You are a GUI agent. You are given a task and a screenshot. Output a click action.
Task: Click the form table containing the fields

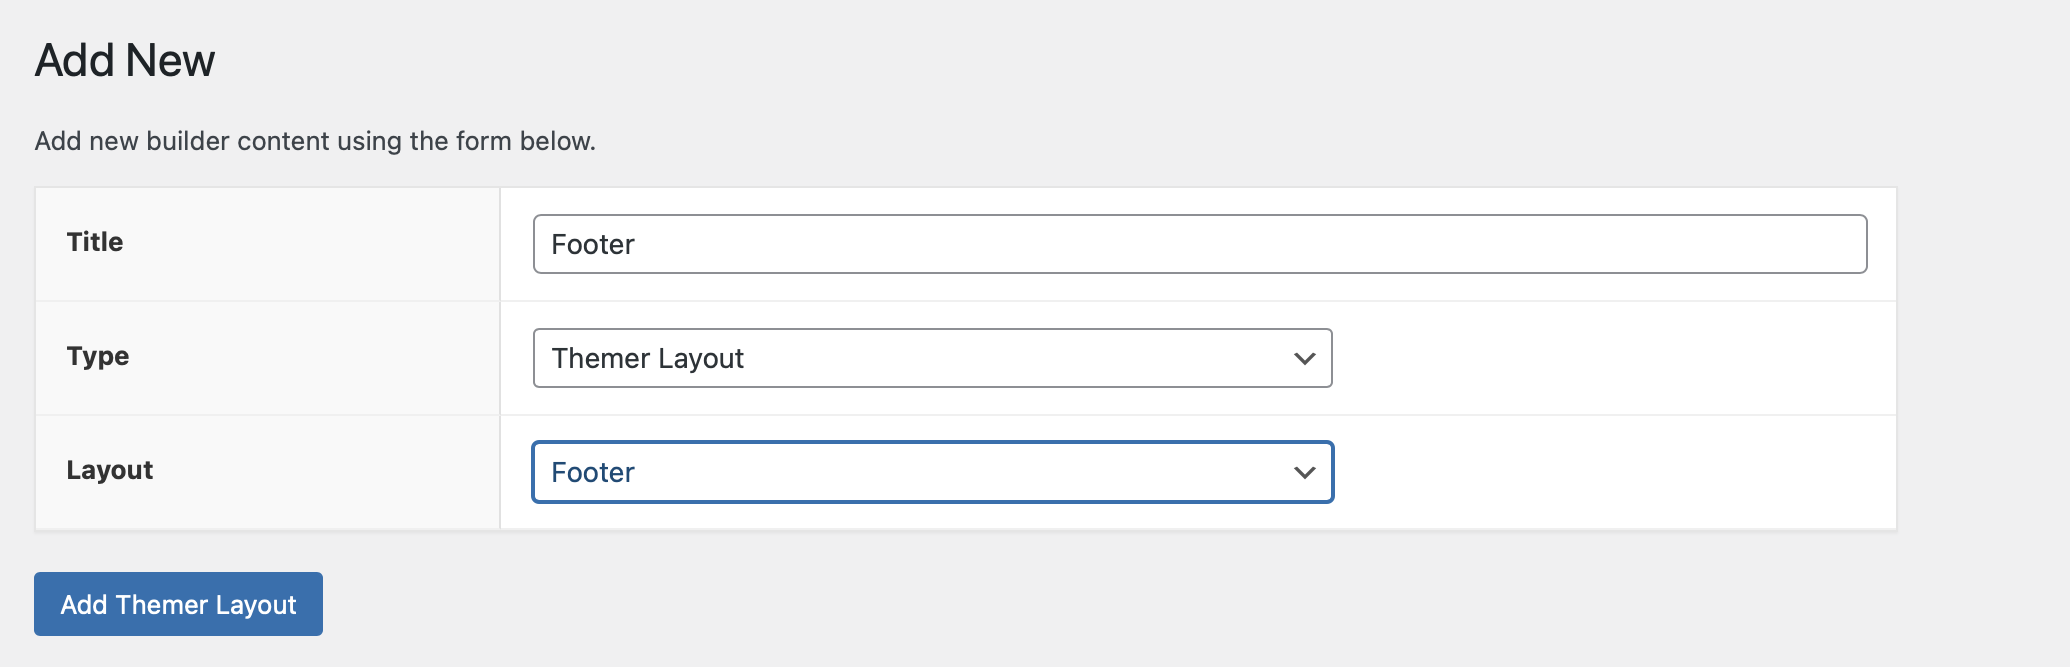[965, 357]
